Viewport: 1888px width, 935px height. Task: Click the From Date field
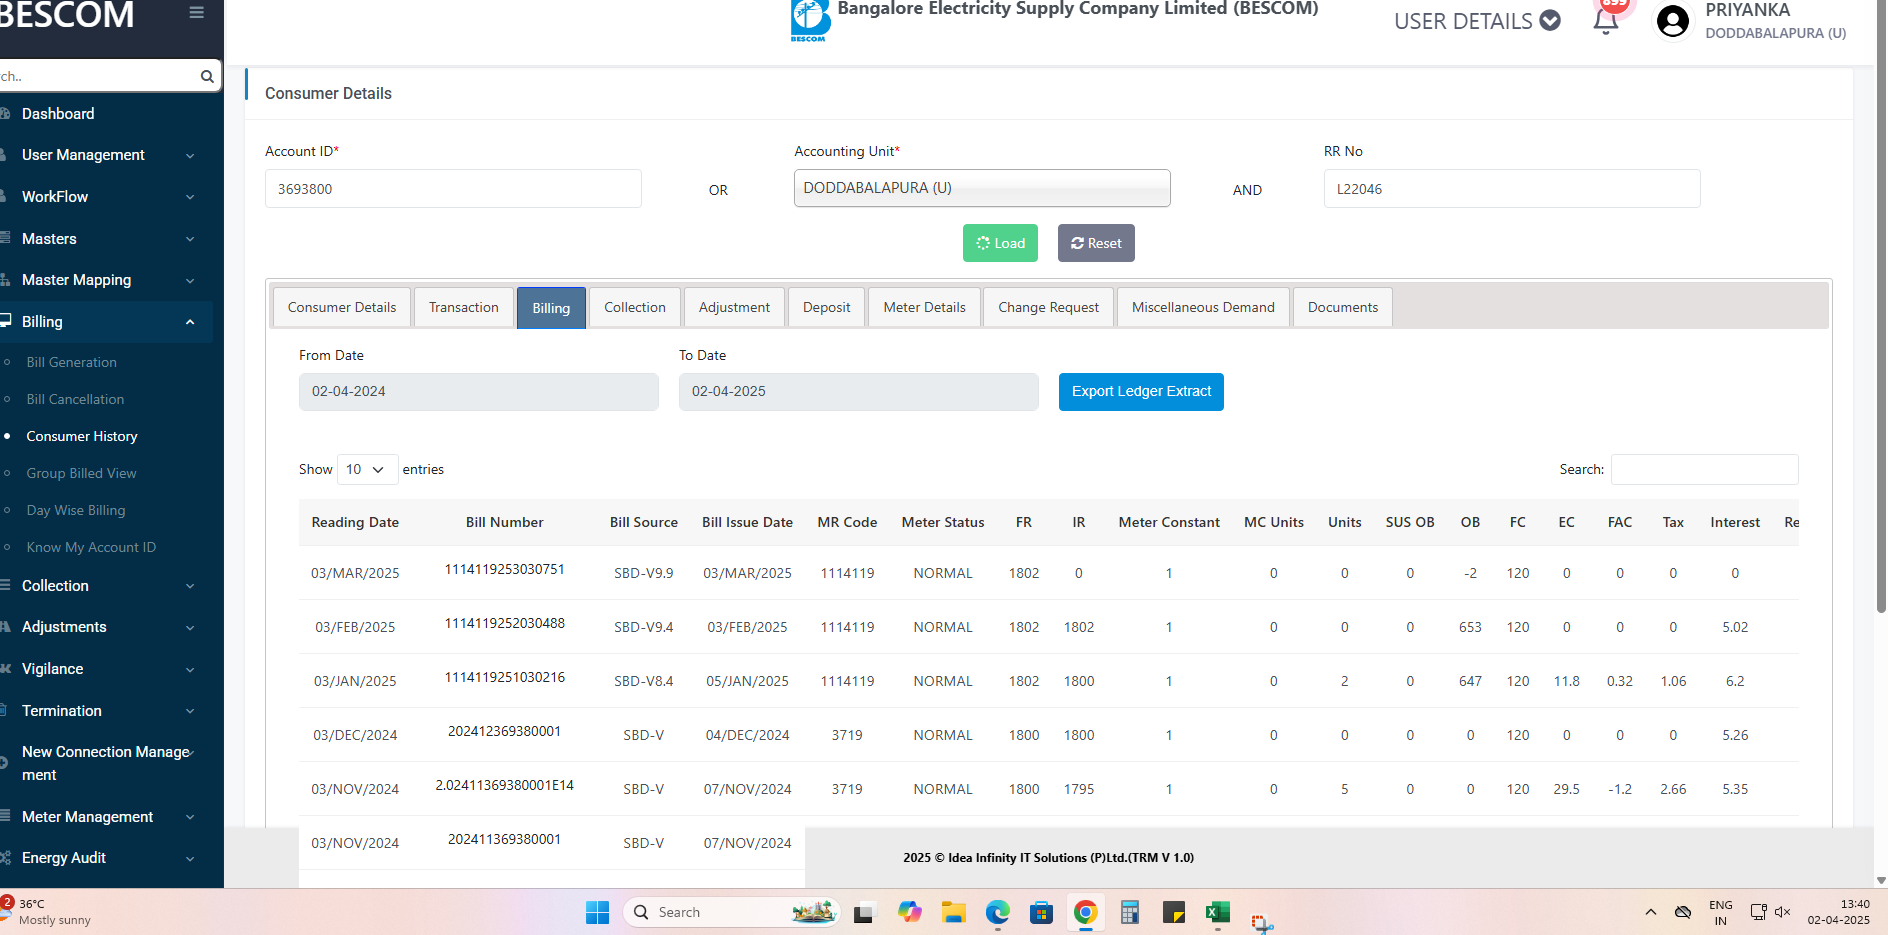[479, 392]
